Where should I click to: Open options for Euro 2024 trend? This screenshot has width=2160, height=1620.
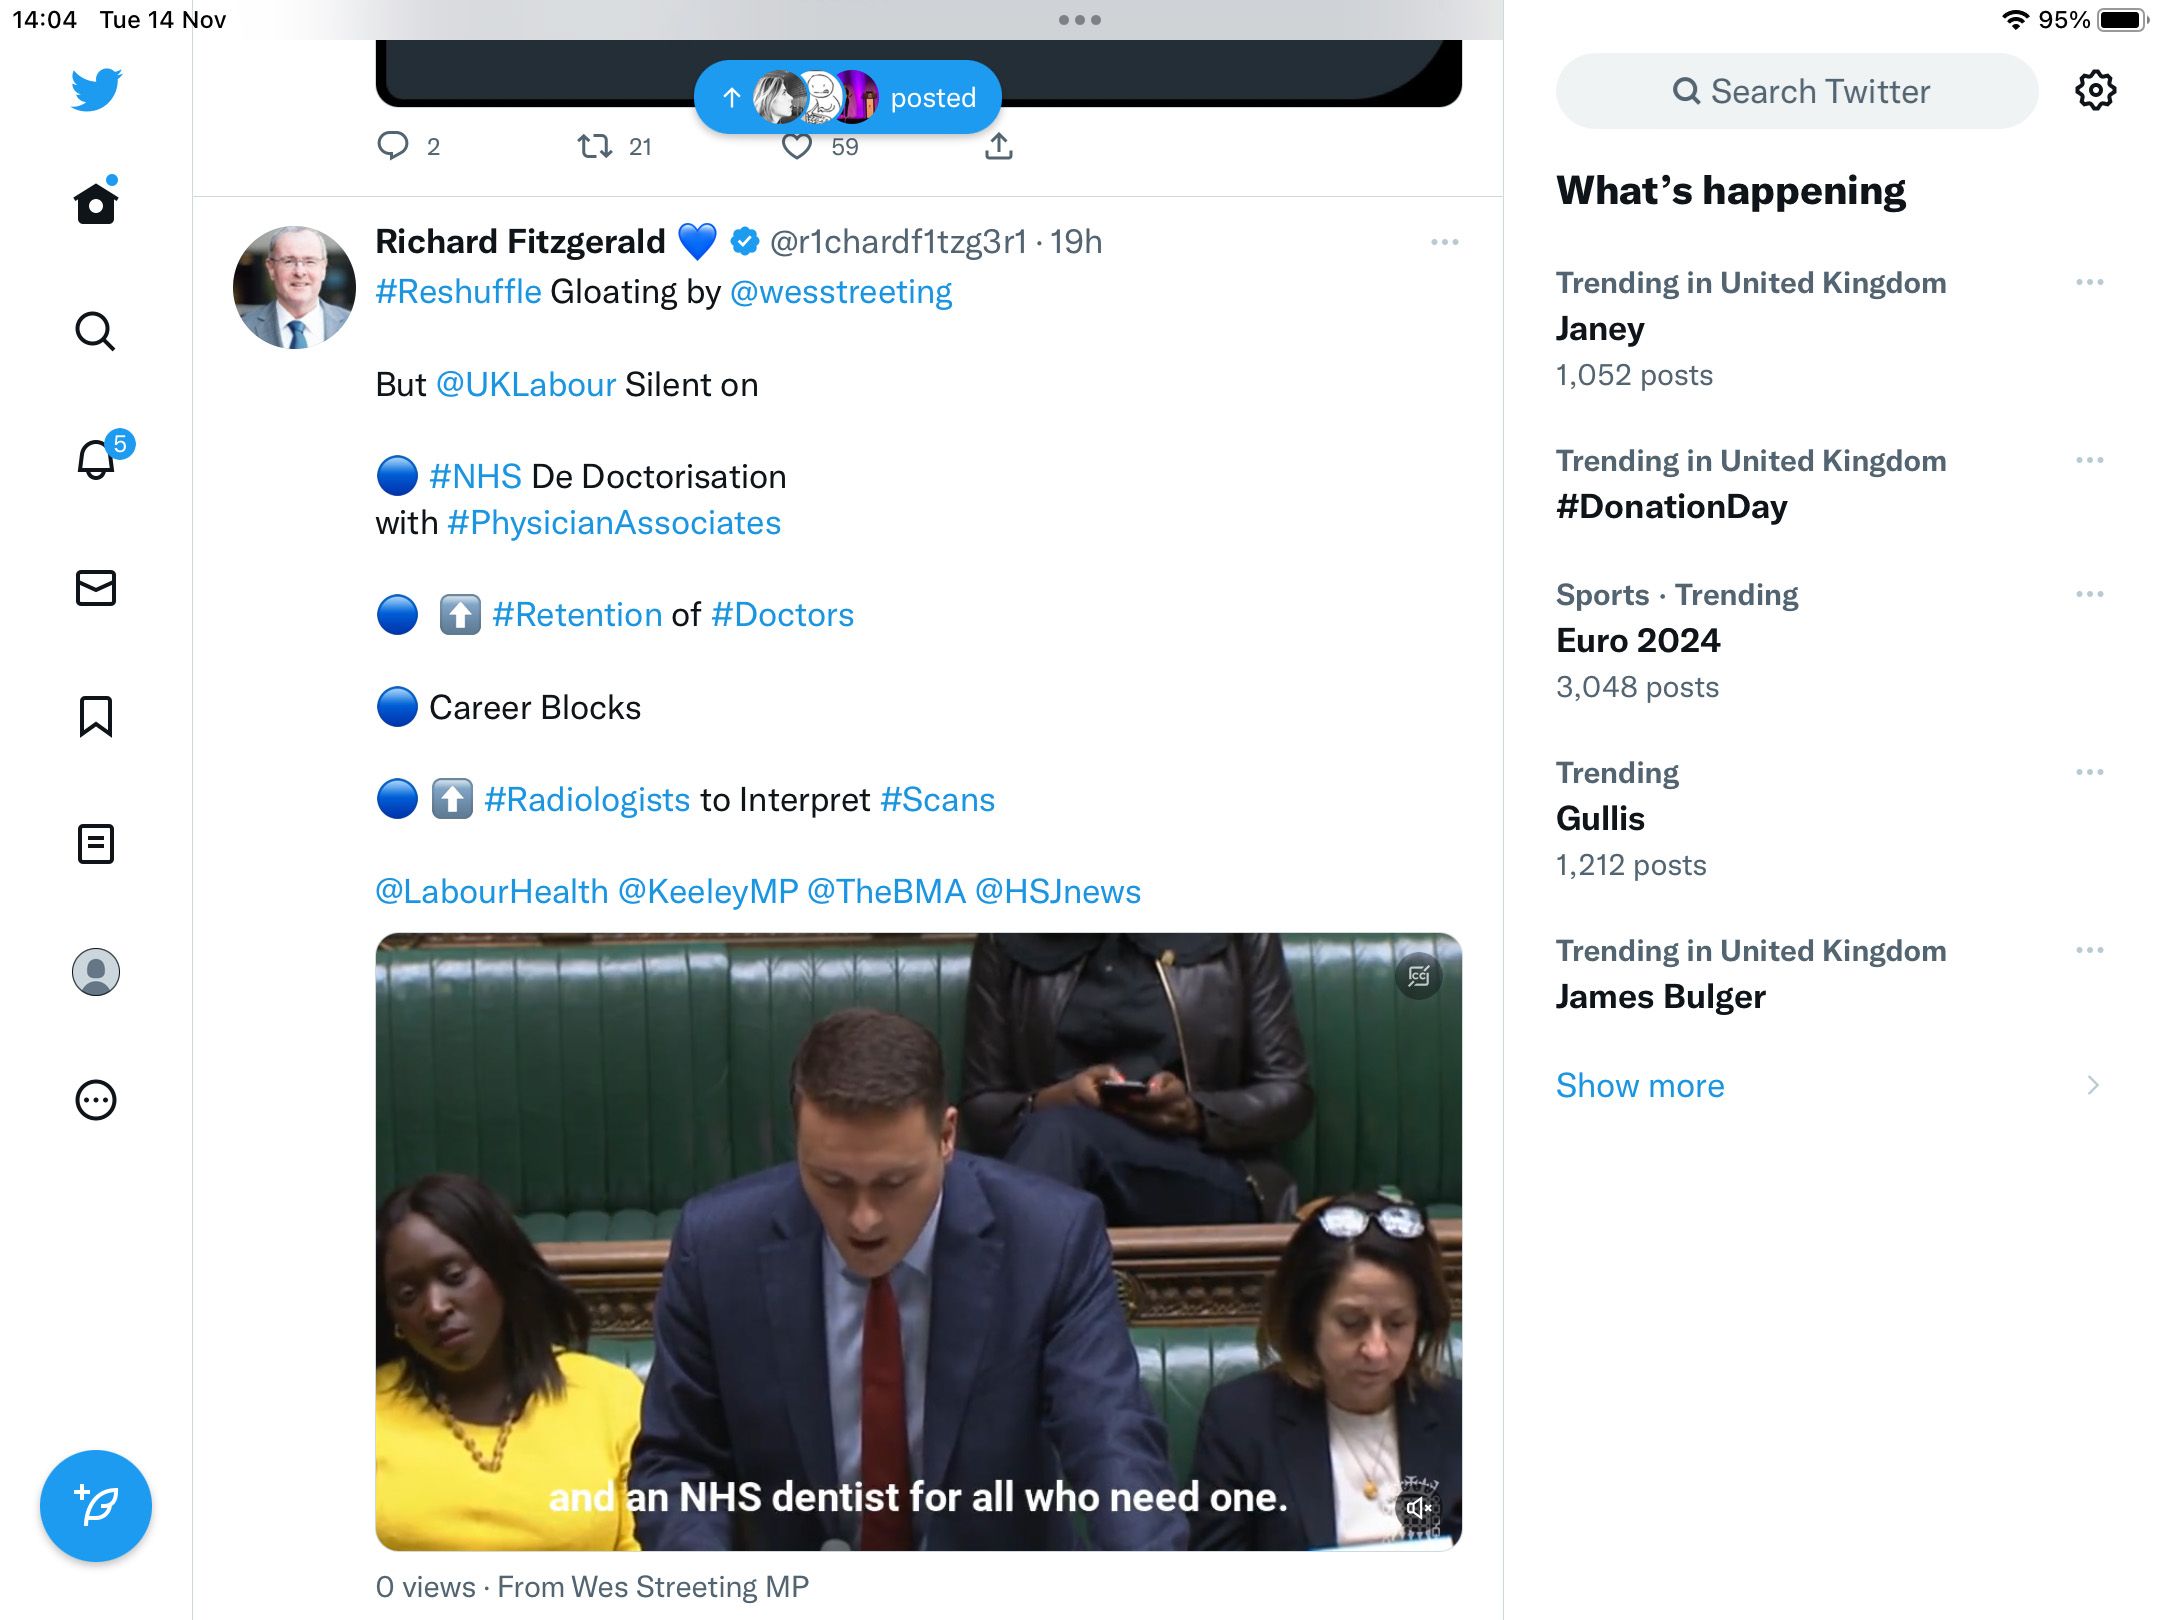tap(2089, 595)
